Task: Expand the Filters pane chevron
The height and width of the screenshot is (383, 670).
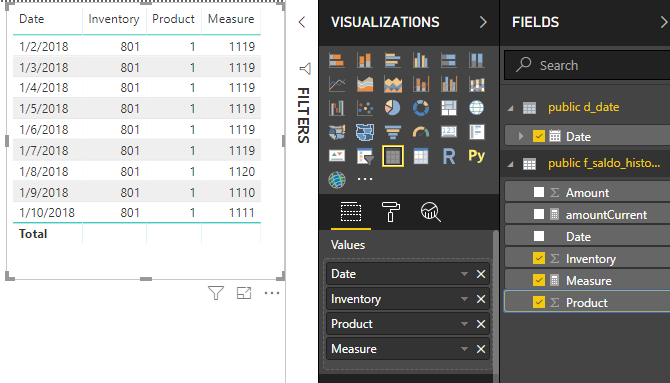Action: pyautogui.click(x=302, y=22)
